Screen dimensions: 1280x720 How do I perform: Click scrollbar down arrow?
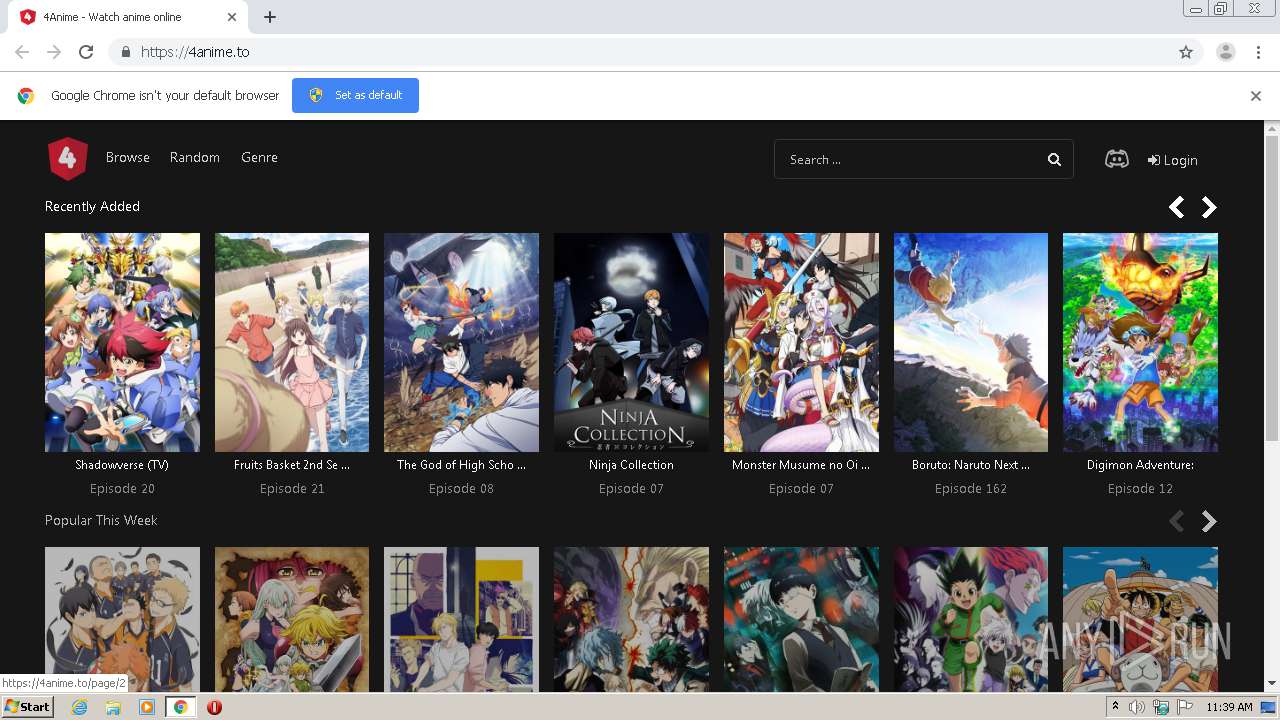1272,684
